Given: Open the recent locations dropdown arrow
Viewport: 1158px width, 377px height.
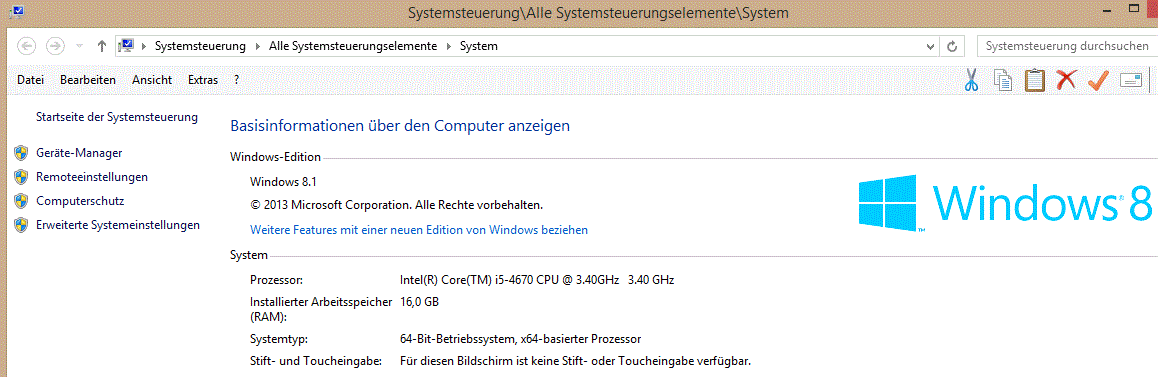Looking at the screenshot, I should (x=79, y=46).
